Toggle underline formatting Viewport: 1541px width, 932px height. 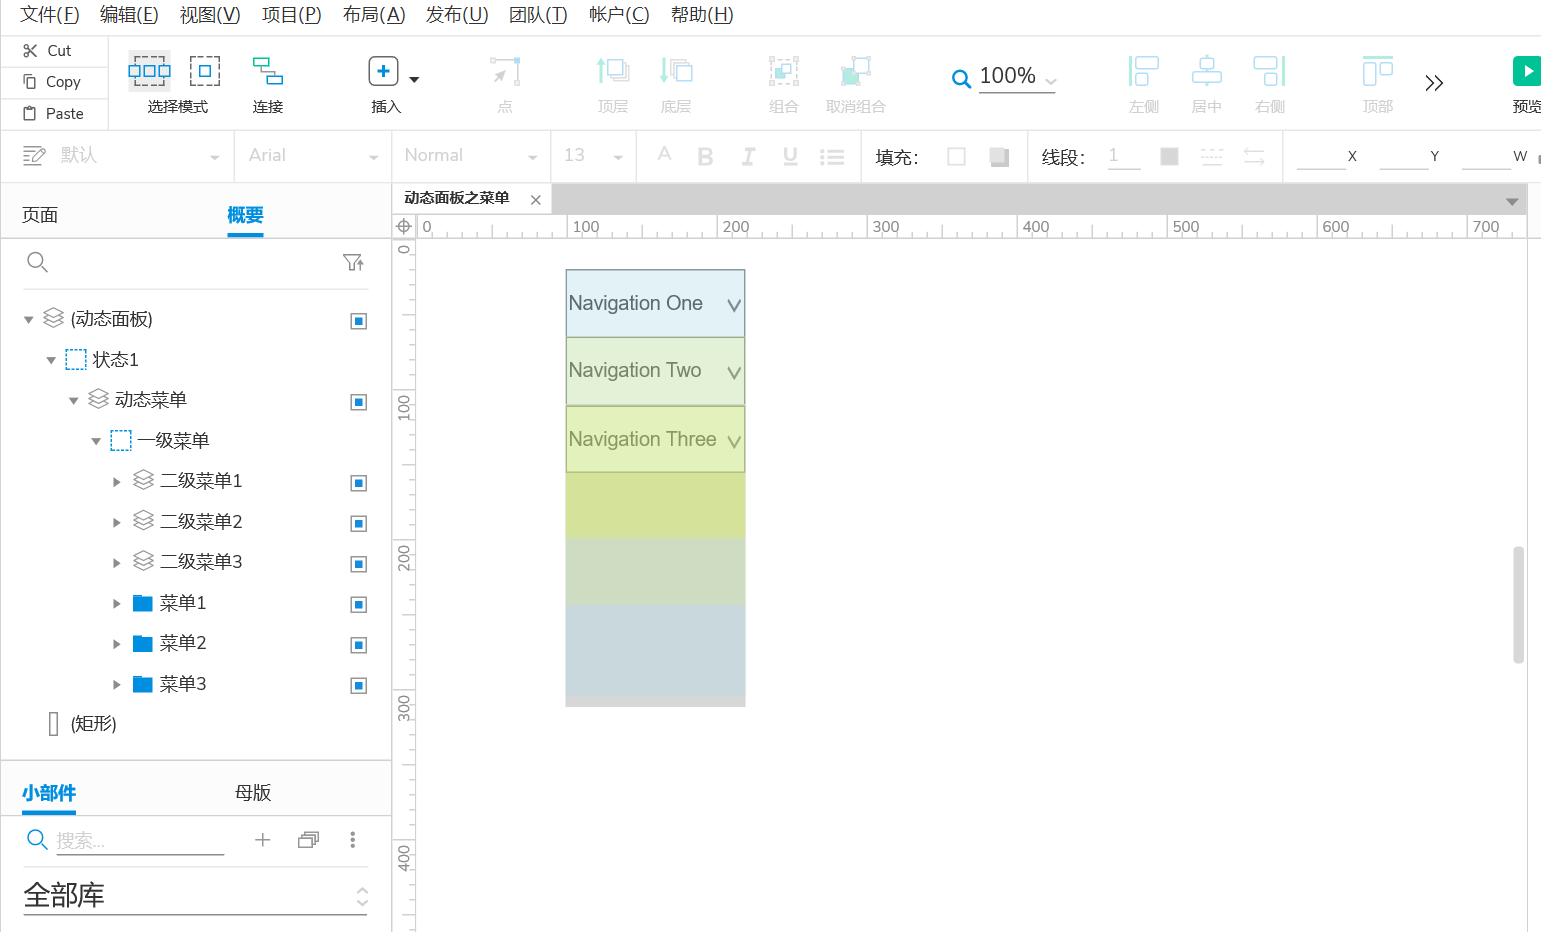pos(790,157)
